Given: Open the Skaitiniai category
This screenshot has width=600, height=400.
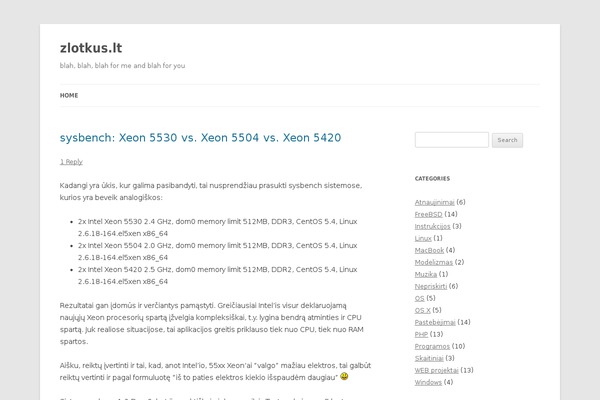Looking at the screenshot, I should (429, 358).
